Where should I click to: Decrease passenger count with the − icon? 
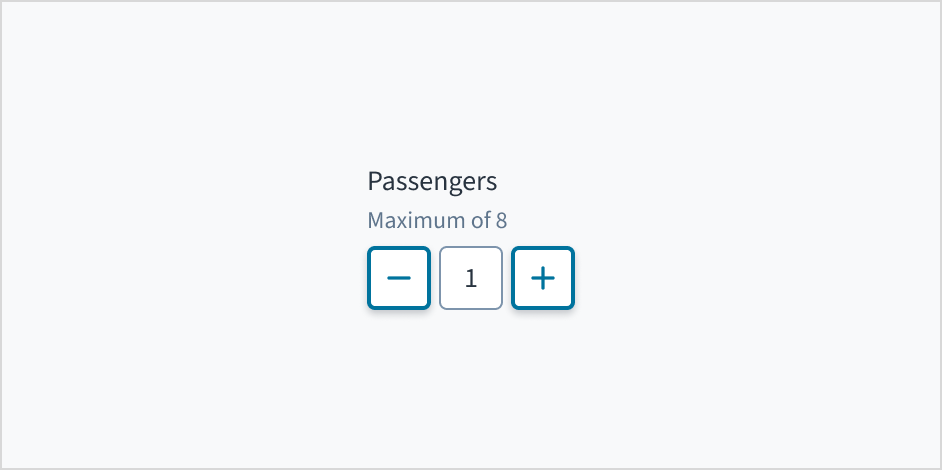tap(399, 278)
